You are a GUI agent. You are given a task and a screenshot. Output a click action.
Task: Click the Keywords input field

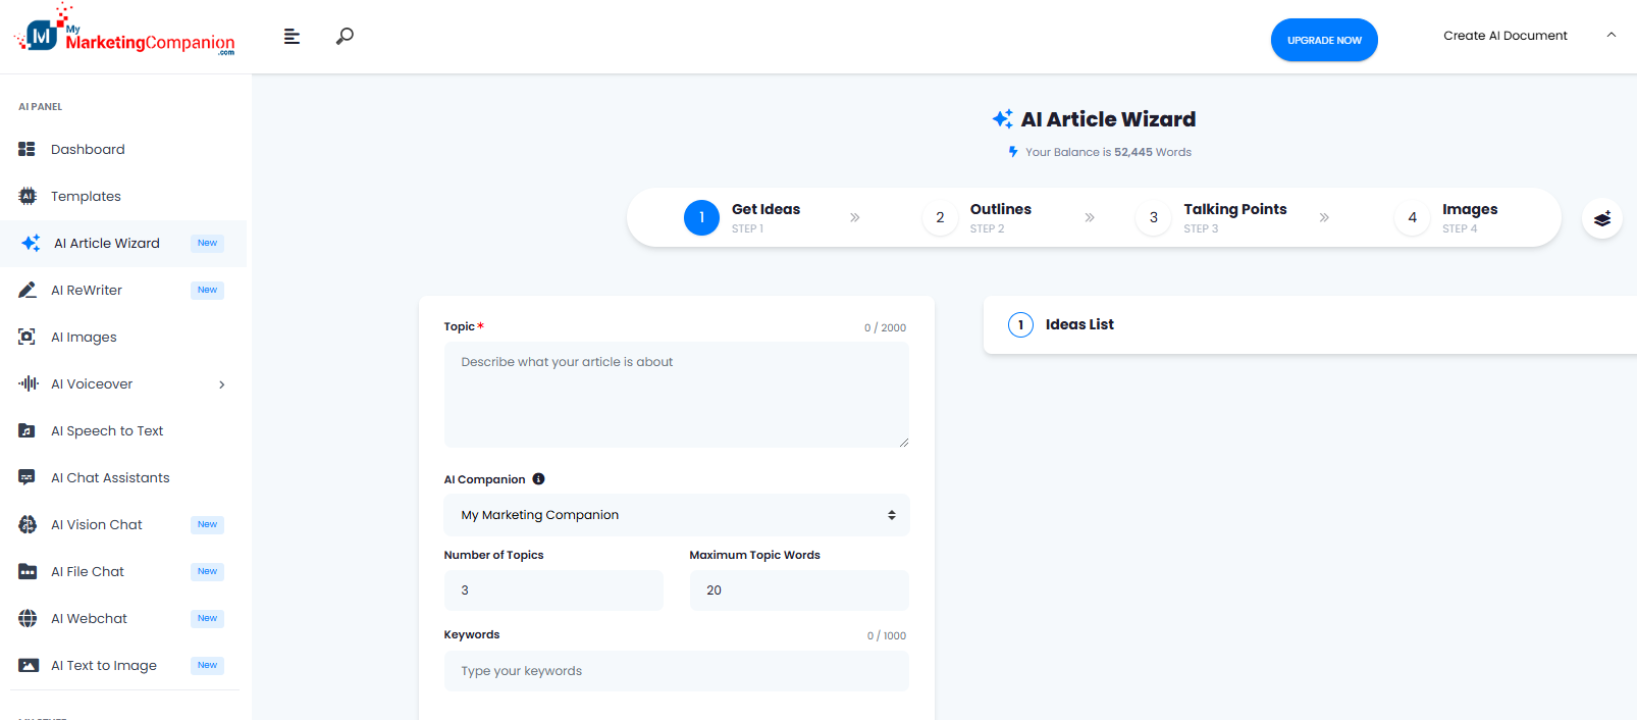tap(676, 671)
